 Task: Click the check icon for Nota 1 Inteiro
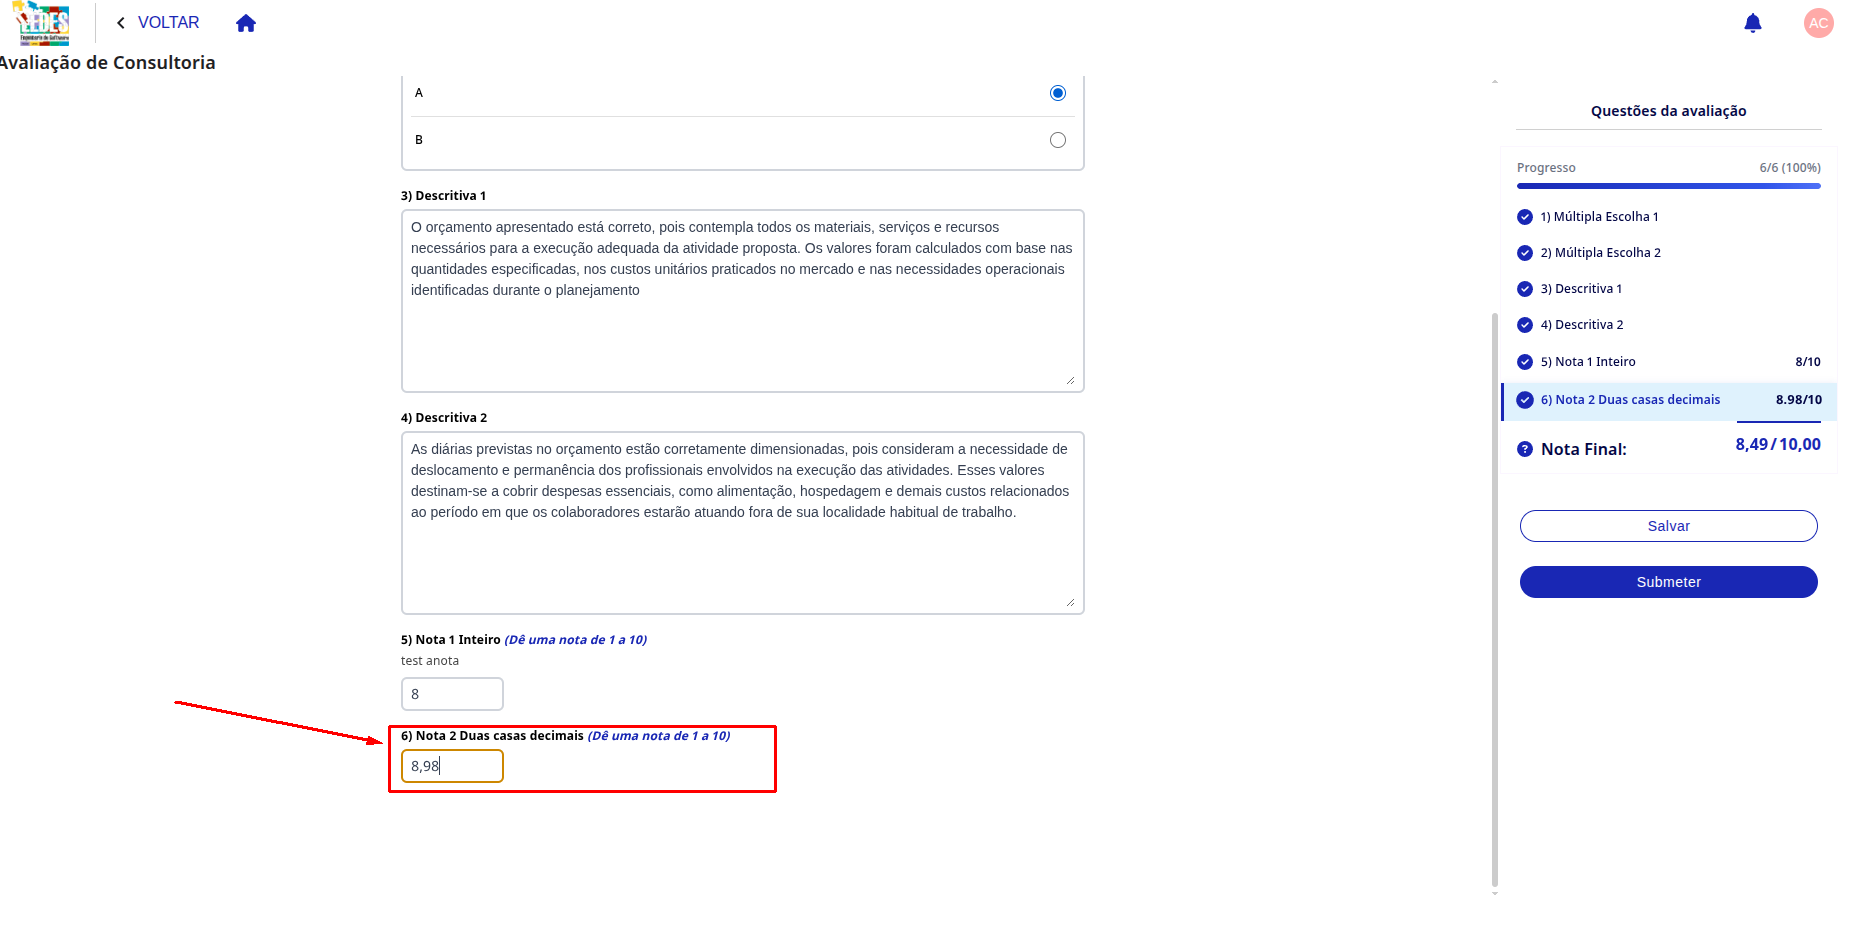[1525, 362]
